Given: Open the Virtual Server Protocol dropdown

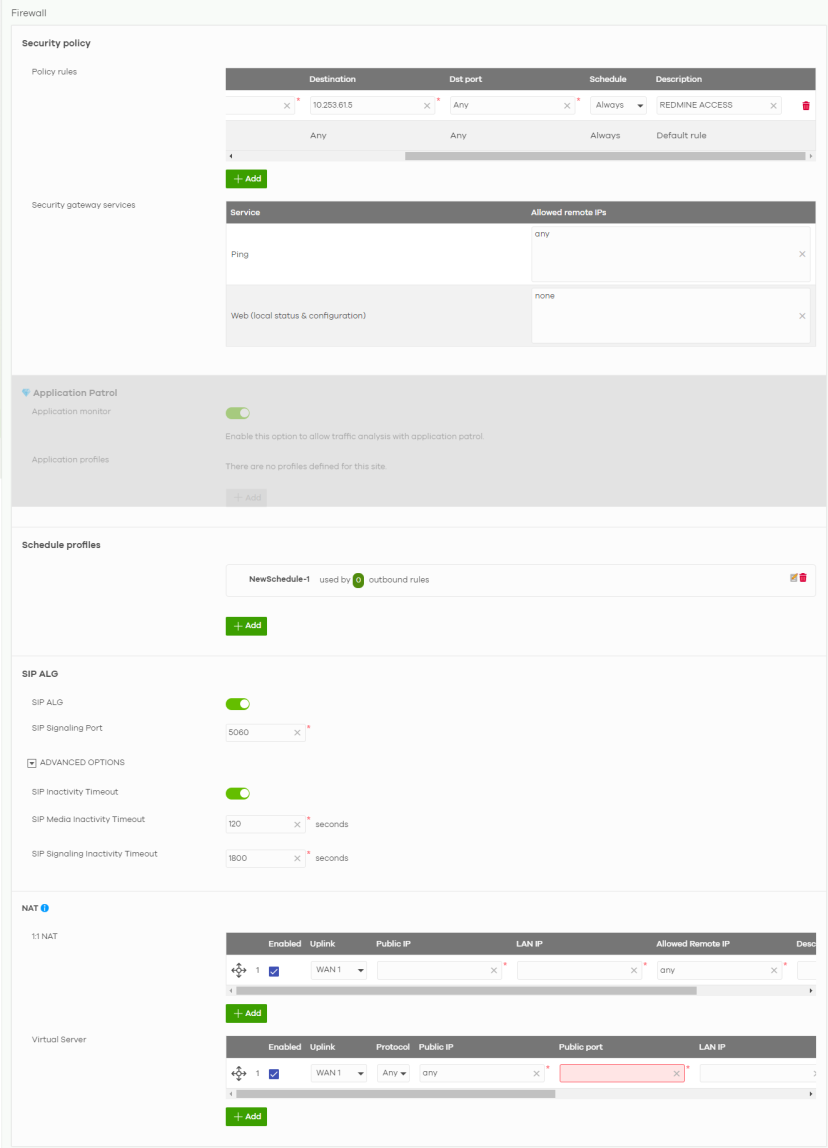Looking at the screenshot, I should coord(393,1074).
